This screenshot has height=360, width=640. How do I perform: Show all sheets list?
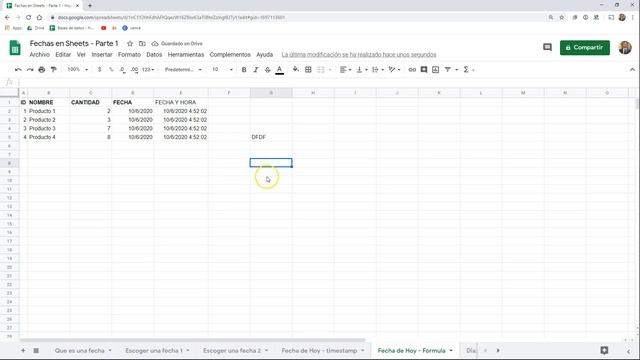[36, 351]
